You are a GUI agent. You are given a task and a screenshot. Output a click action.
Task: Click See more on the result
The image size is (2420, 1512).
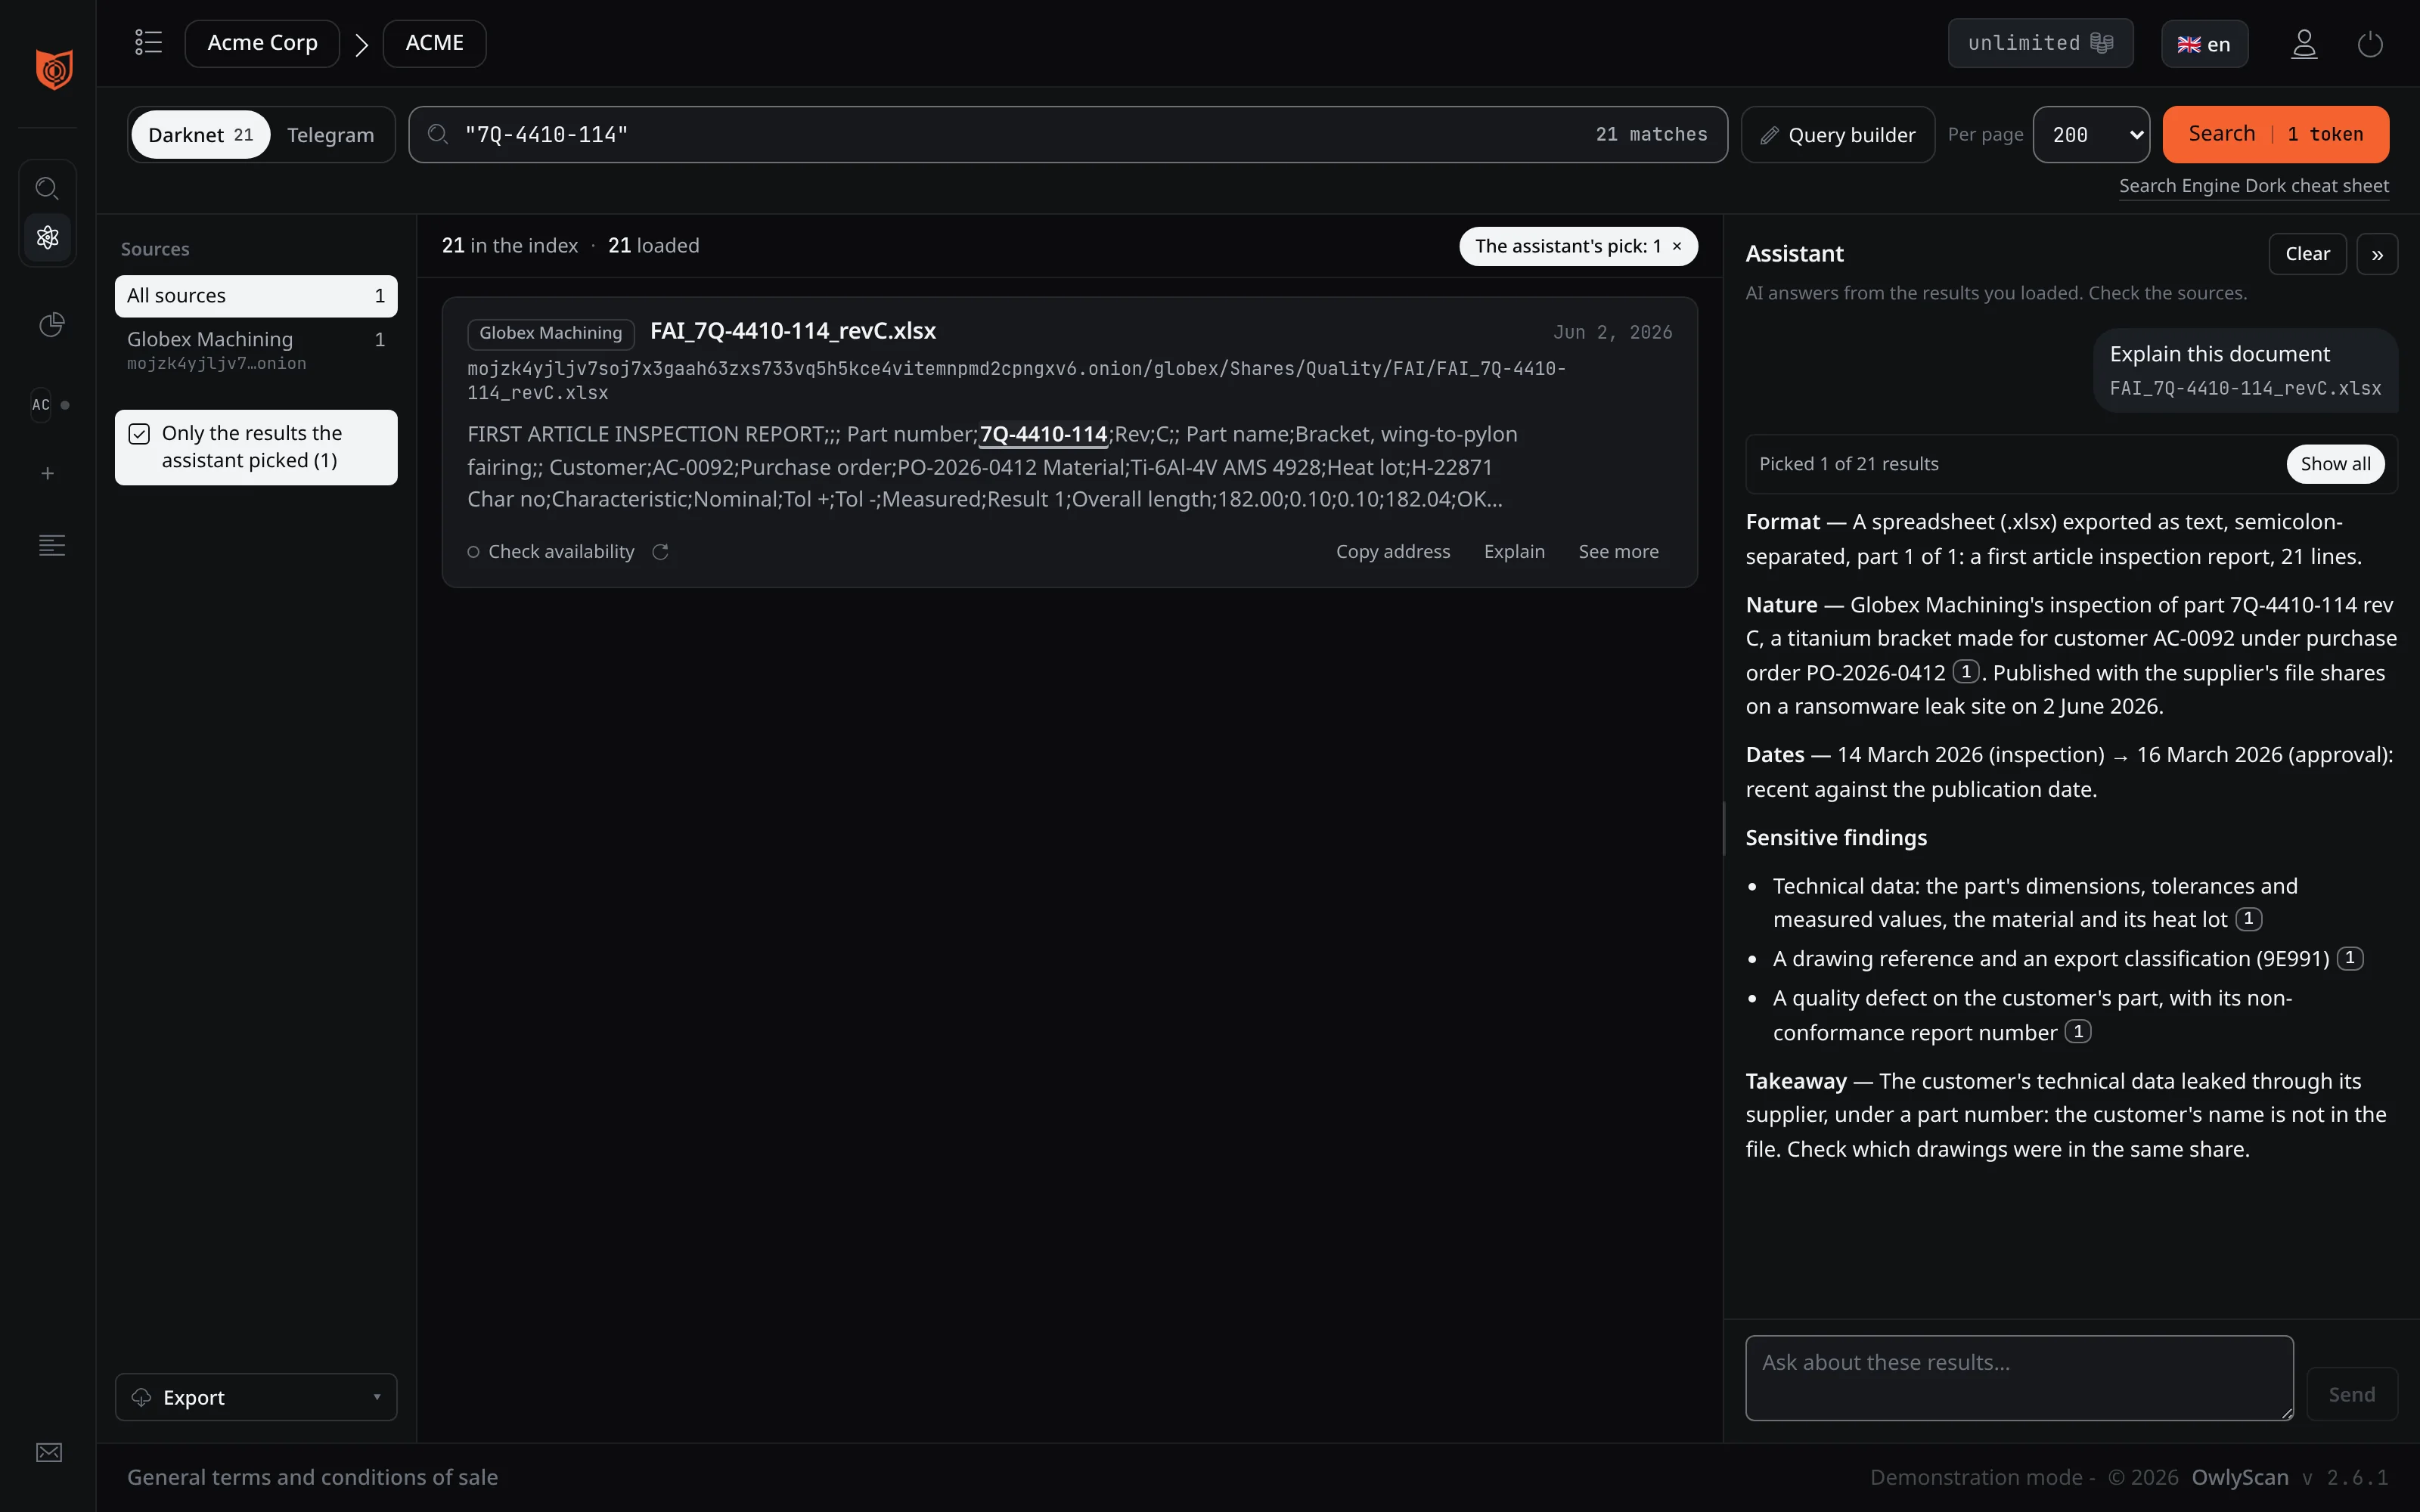1618,552
